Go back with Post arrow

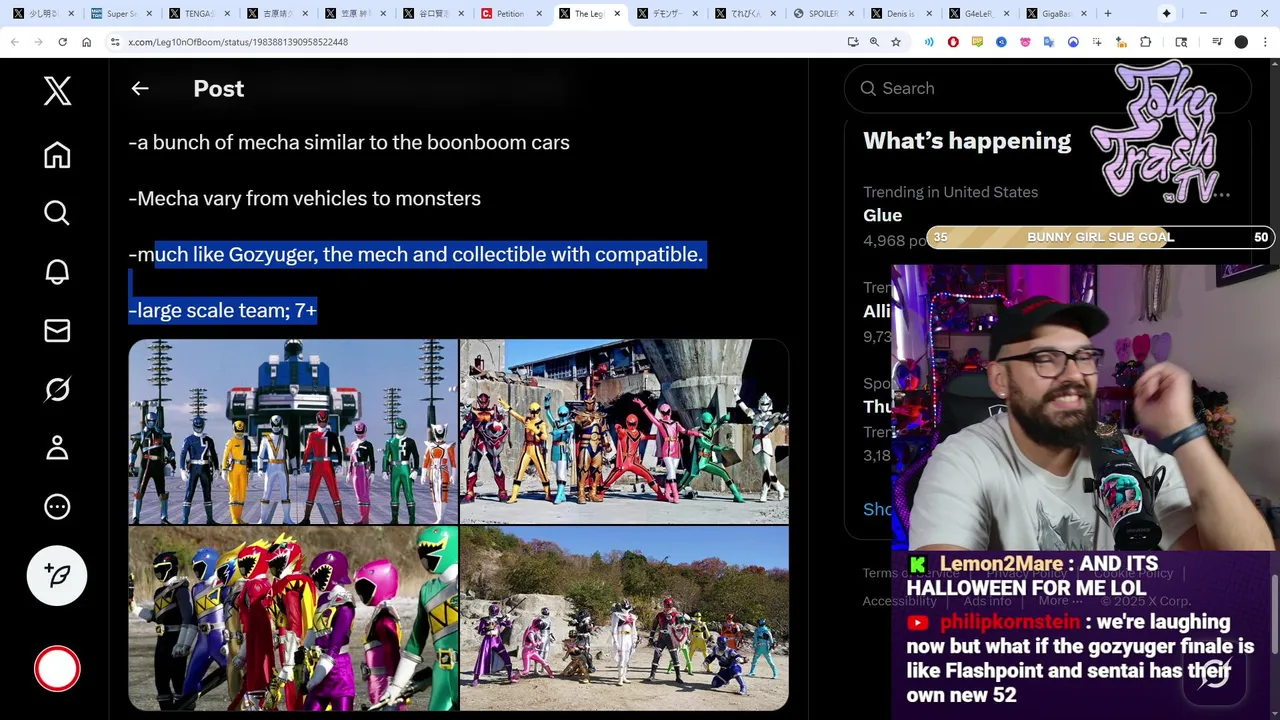(x=140, y=89)
